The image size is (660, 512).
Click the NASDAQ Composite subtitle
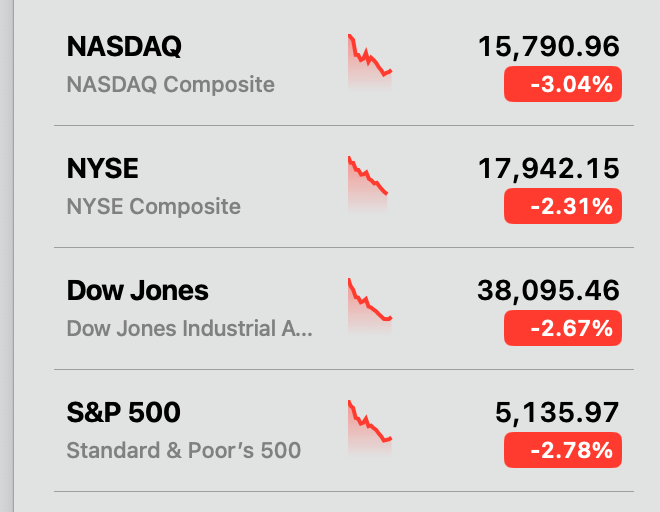170,85
